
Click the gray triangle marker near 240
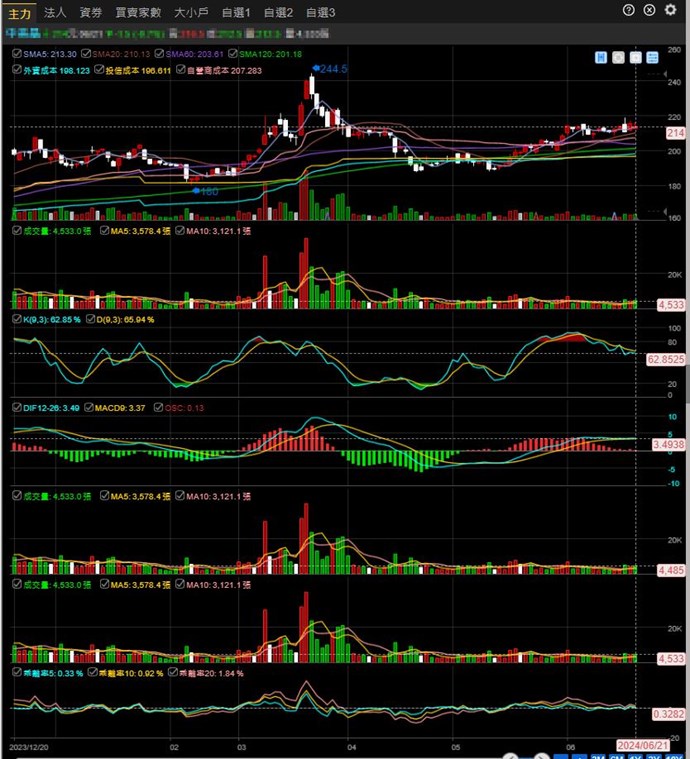pos(665,74)
